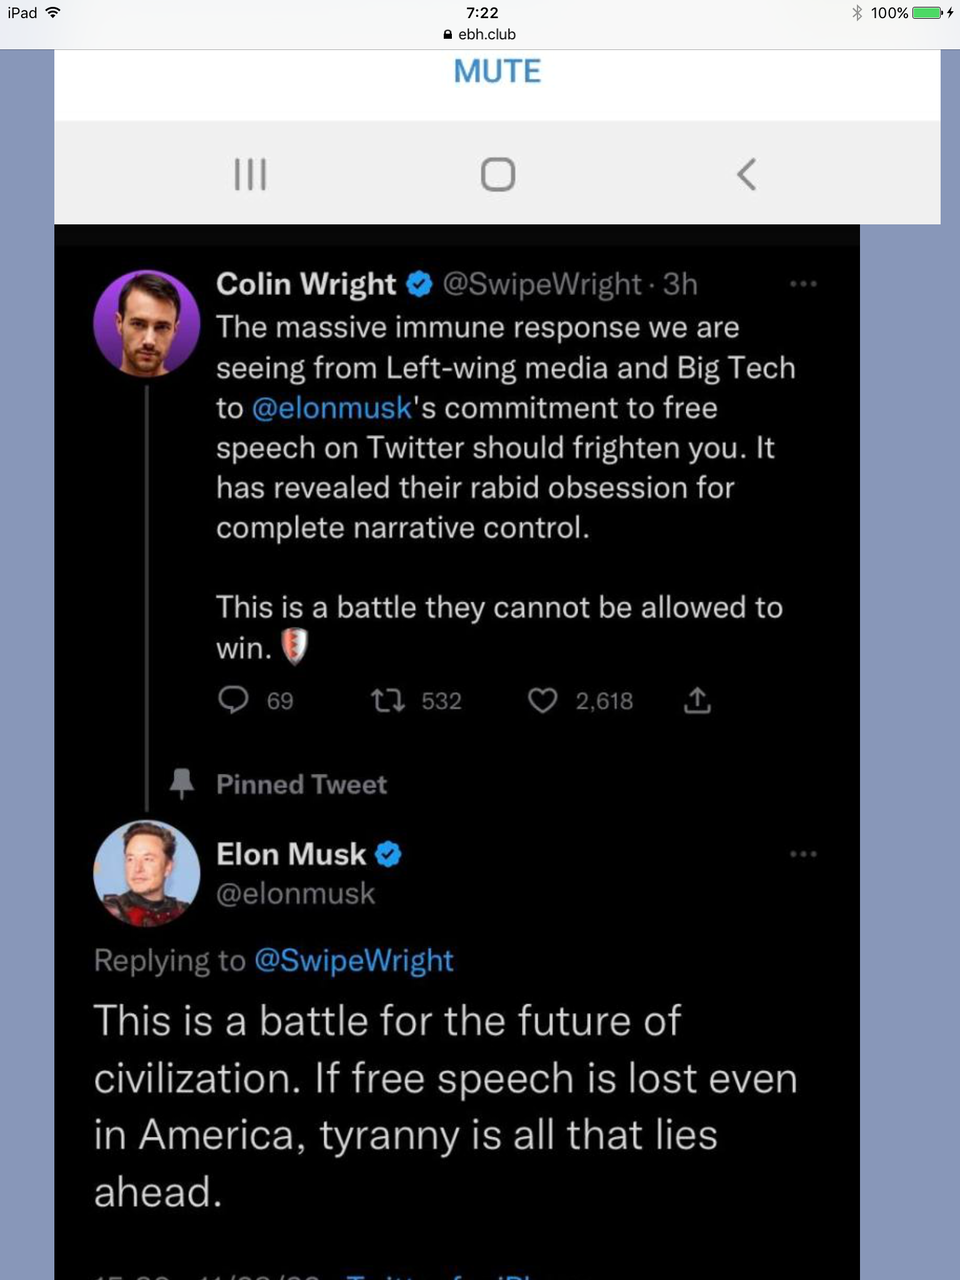Click the @elonmusk mention link
This screenshot has height=1280, width=960.
(x=332, y=408)
